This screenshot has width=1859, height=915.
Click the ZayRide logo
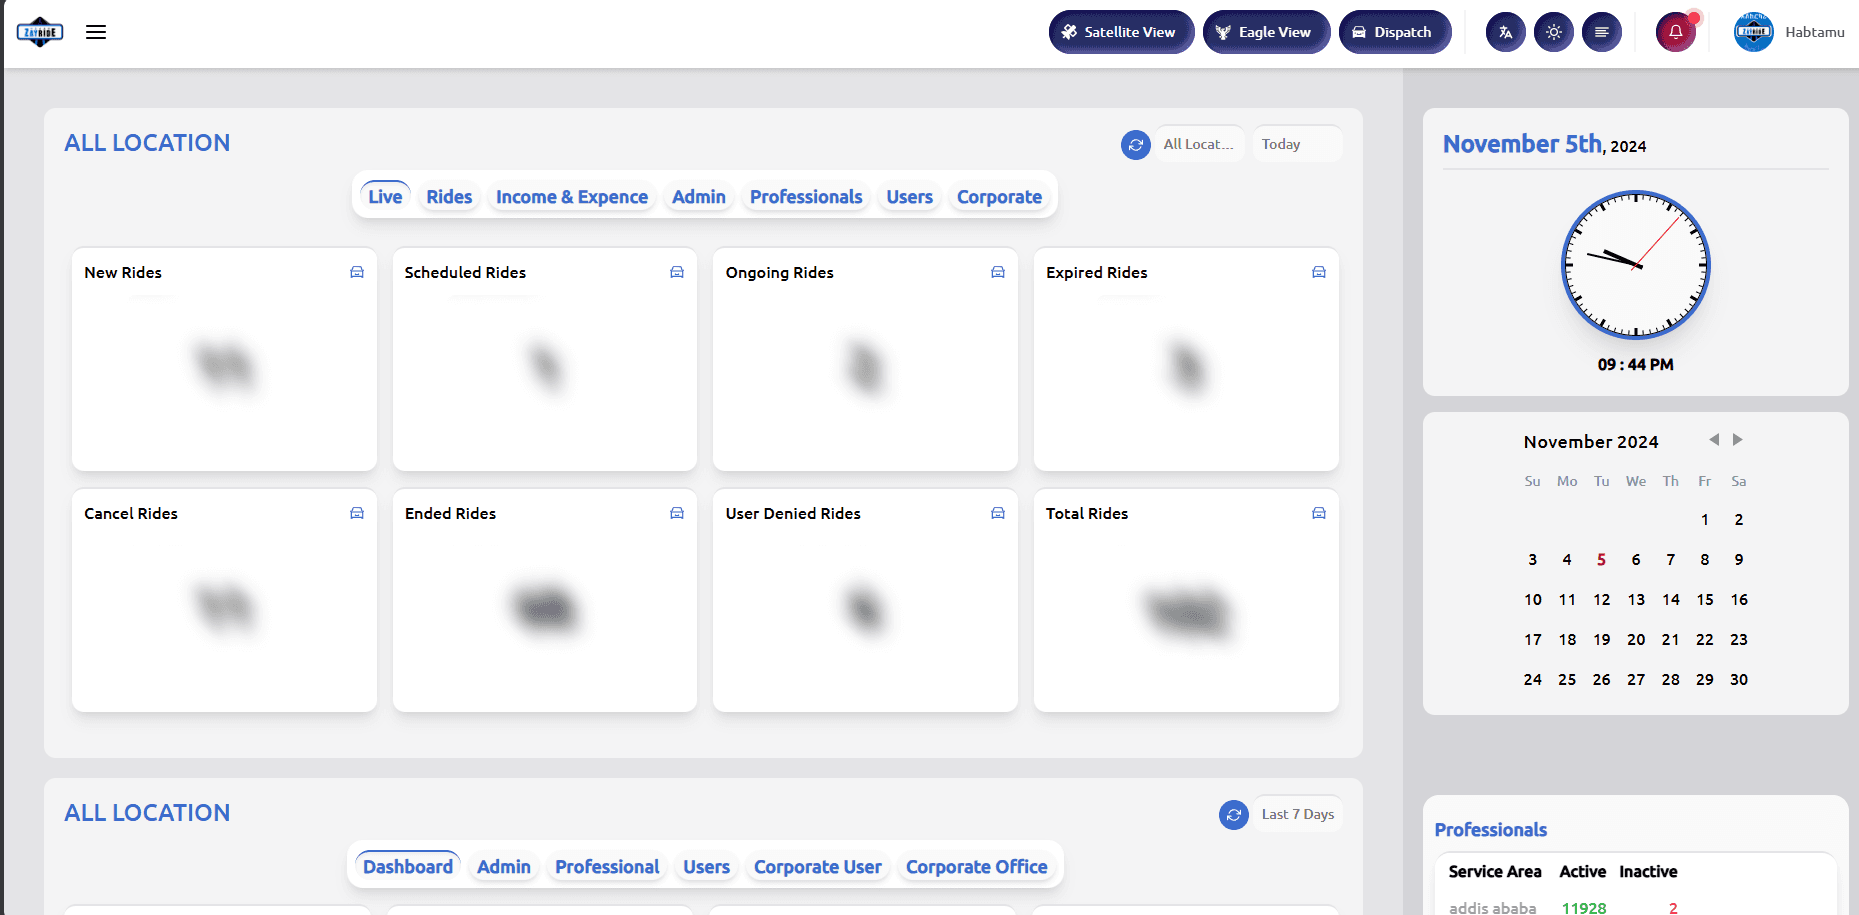pyautogui.click(x=40, y=32)
